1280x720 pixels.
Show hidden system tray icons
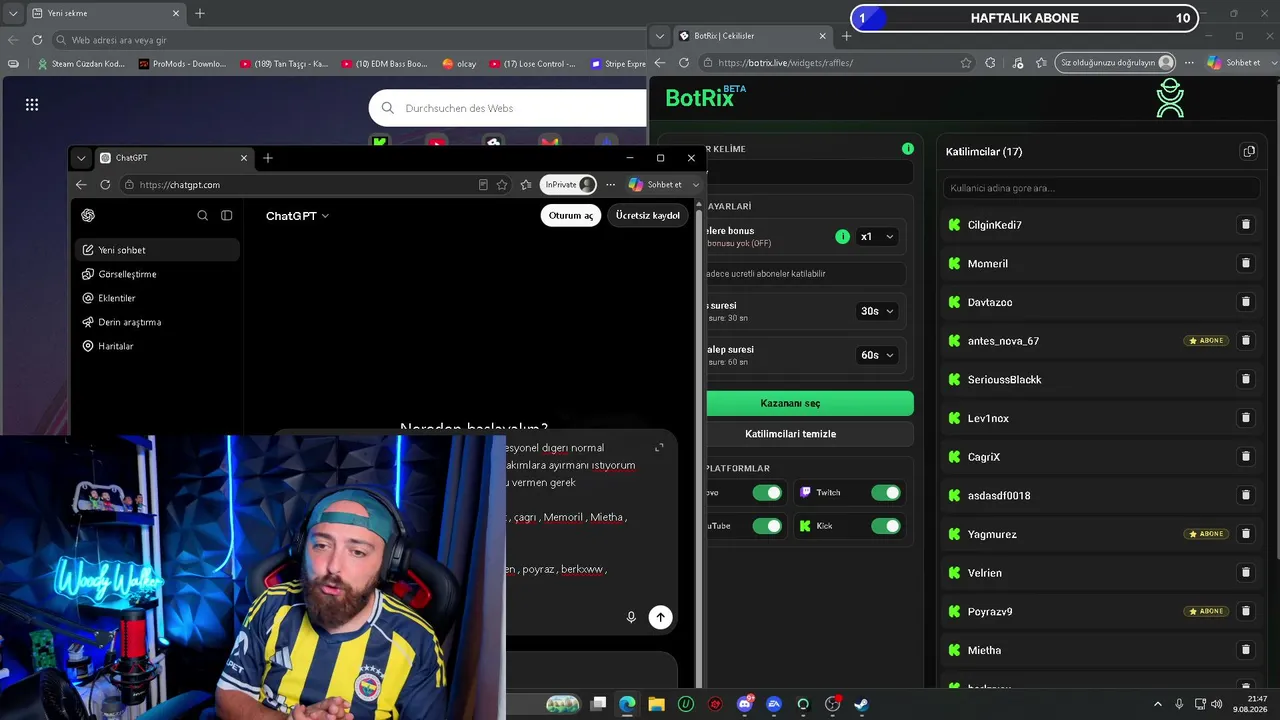(x=1158, y=704)
